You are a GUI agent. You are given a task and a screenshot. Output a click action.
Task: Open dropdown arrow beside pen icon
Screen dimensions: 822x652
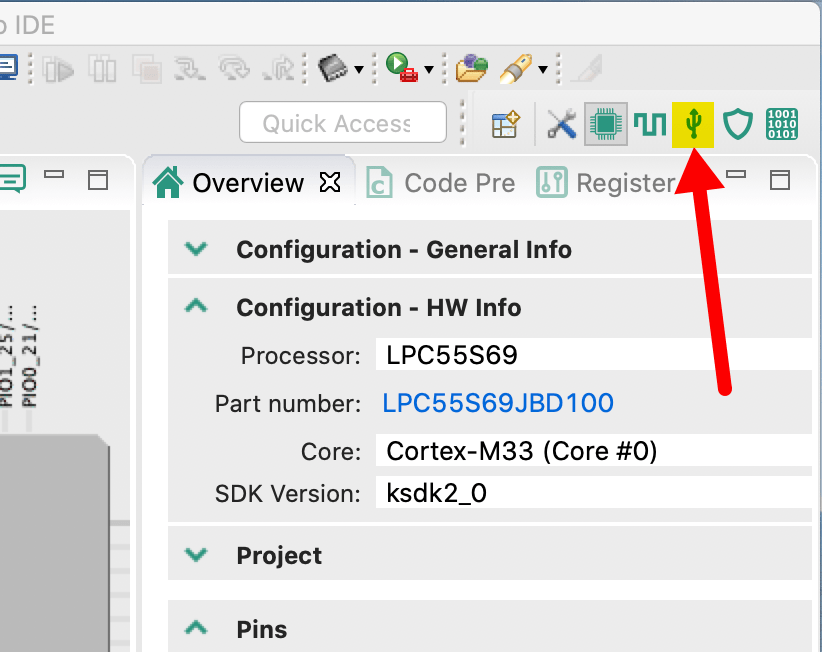[x=543, y=69]
